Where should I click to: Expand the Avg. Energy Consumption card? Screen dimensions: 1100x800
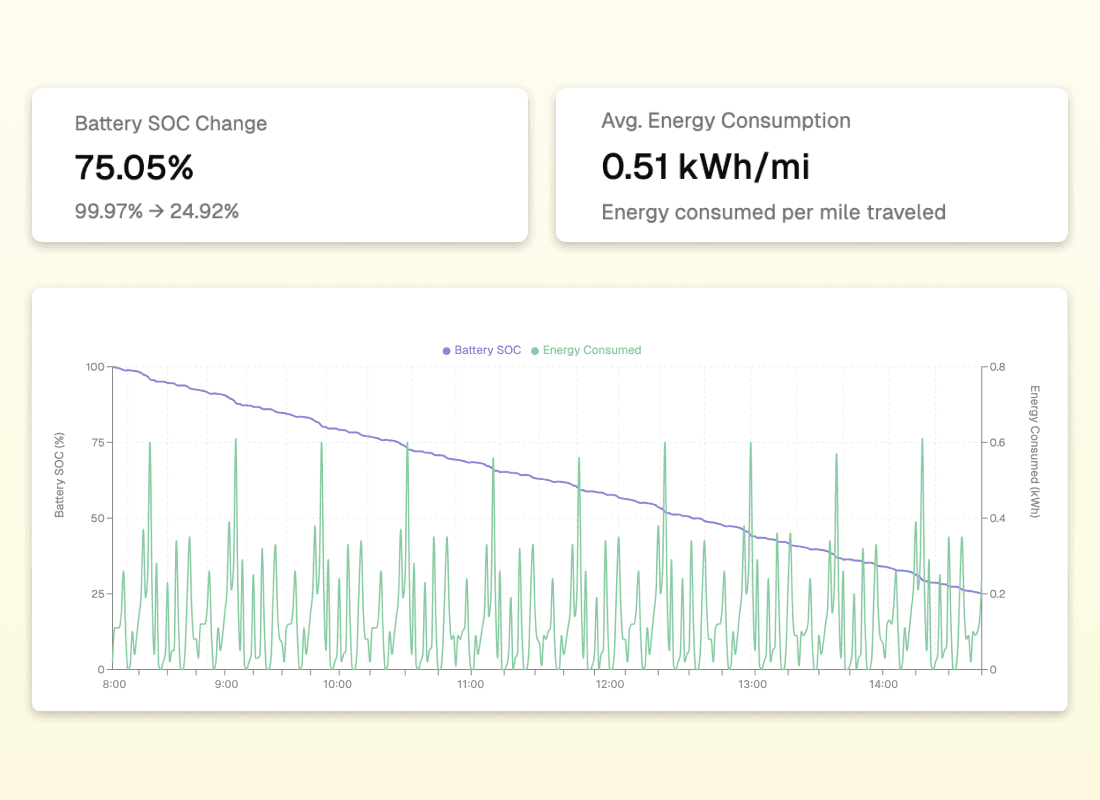812,165
